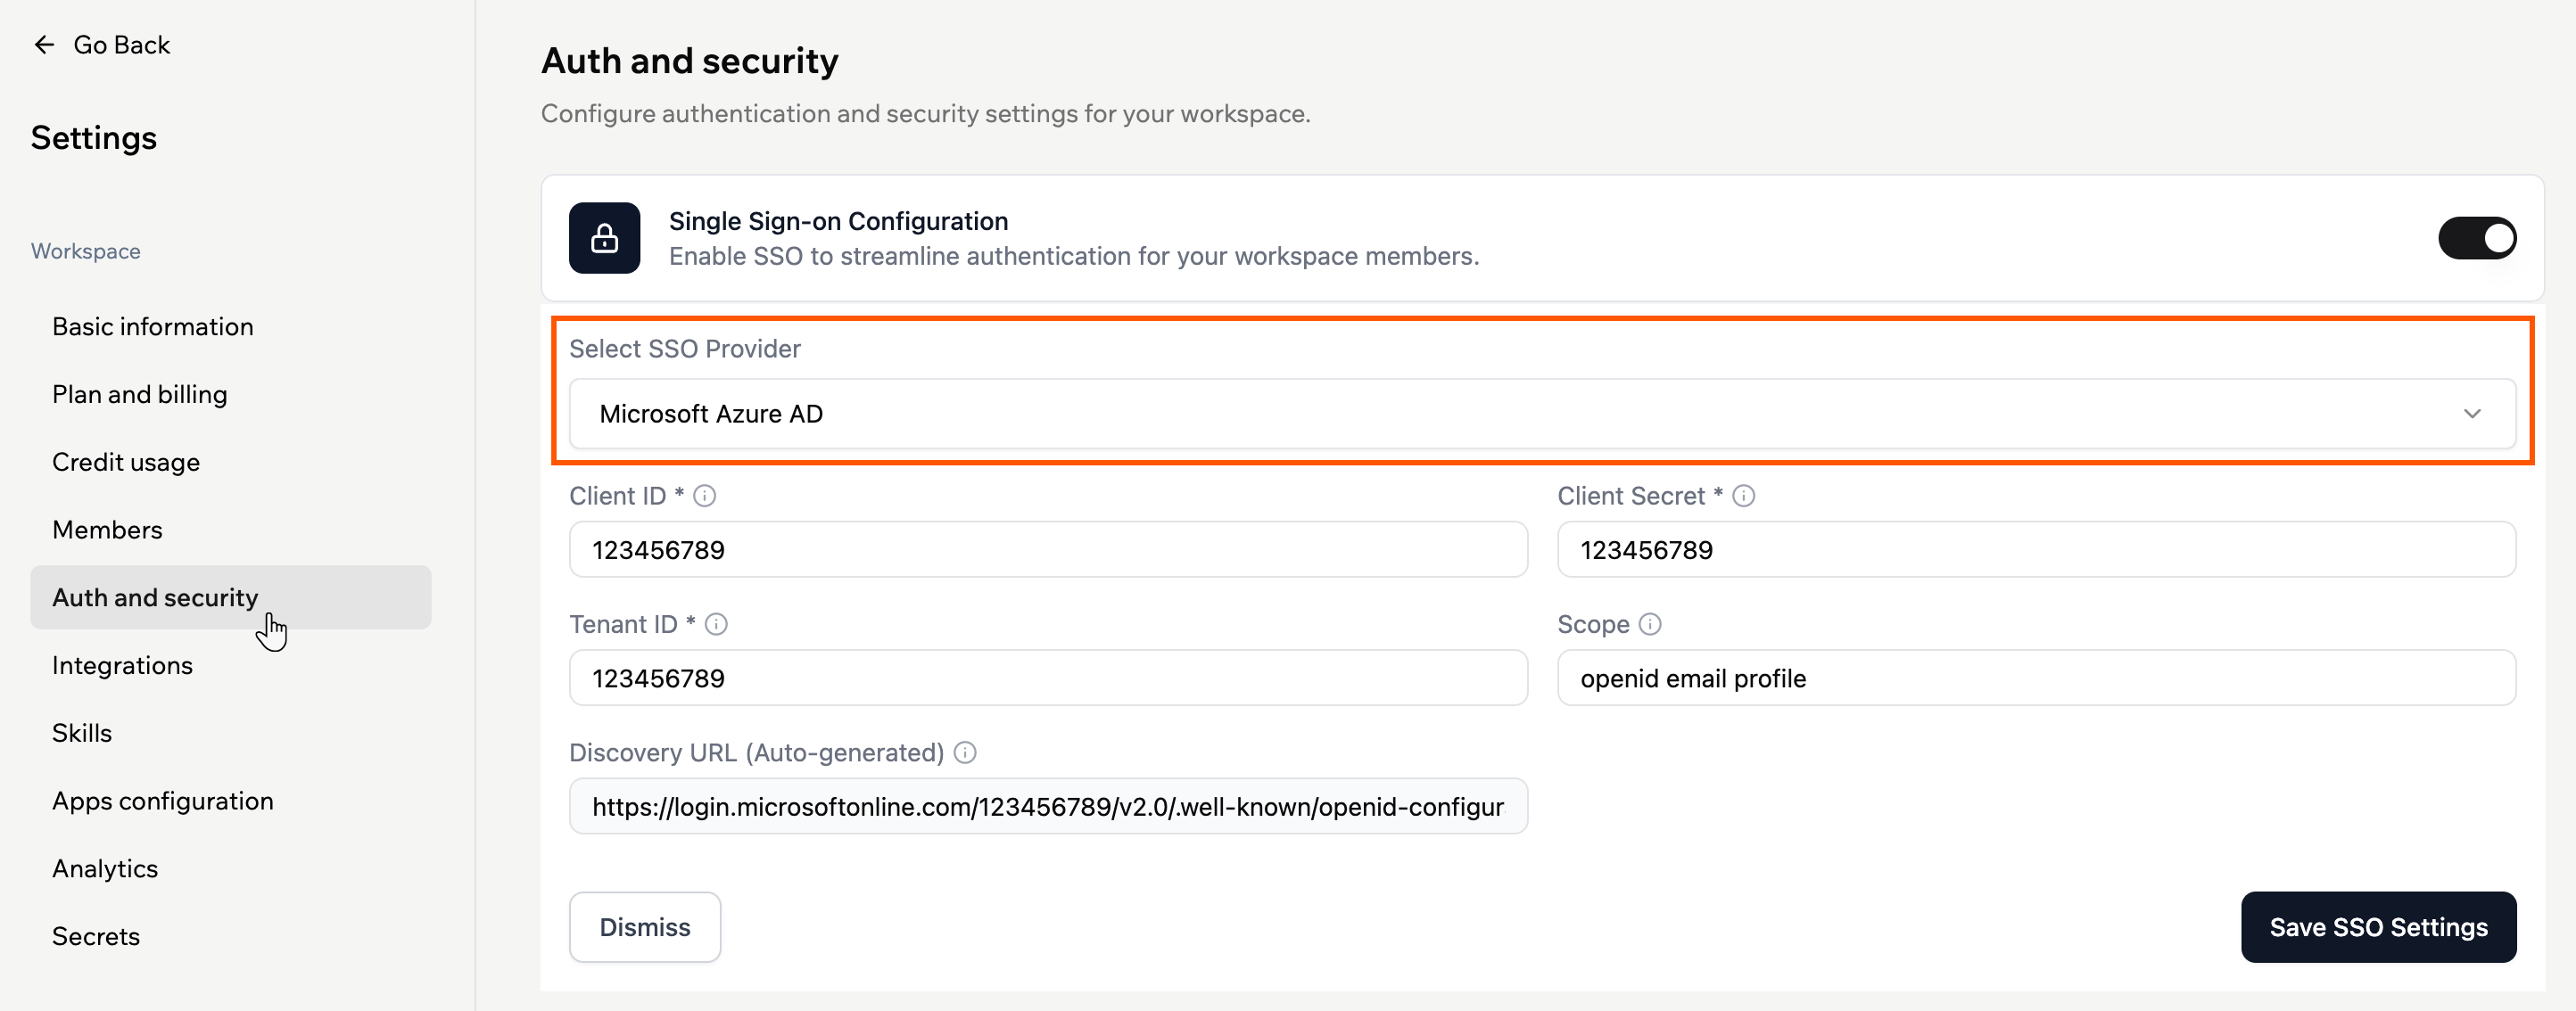Go to Skills settings
2576x1011 pixels.
[x=82, y=733]
